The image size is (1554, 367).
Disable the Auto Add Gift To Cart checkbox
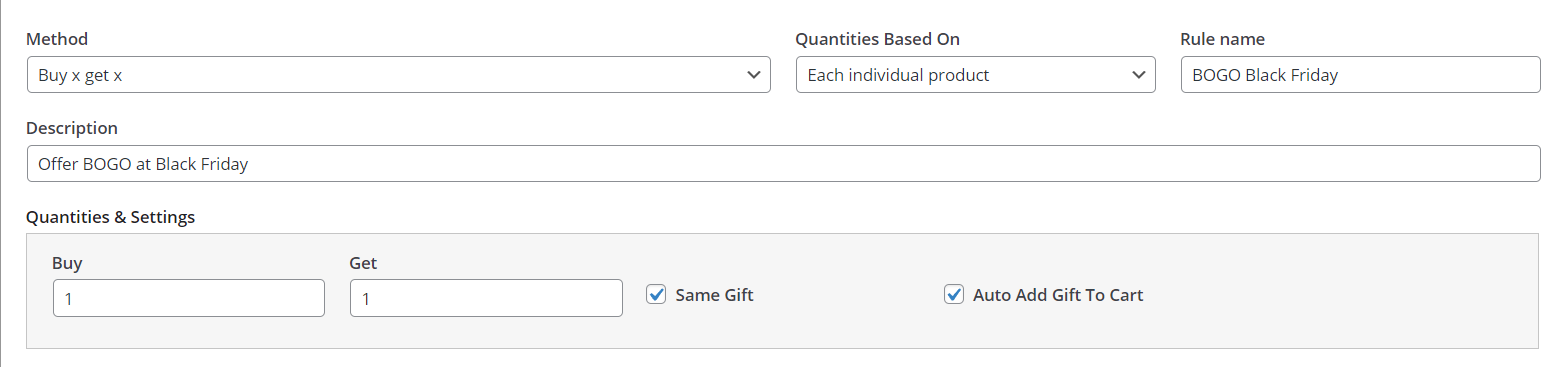click(x=954, y=295)
